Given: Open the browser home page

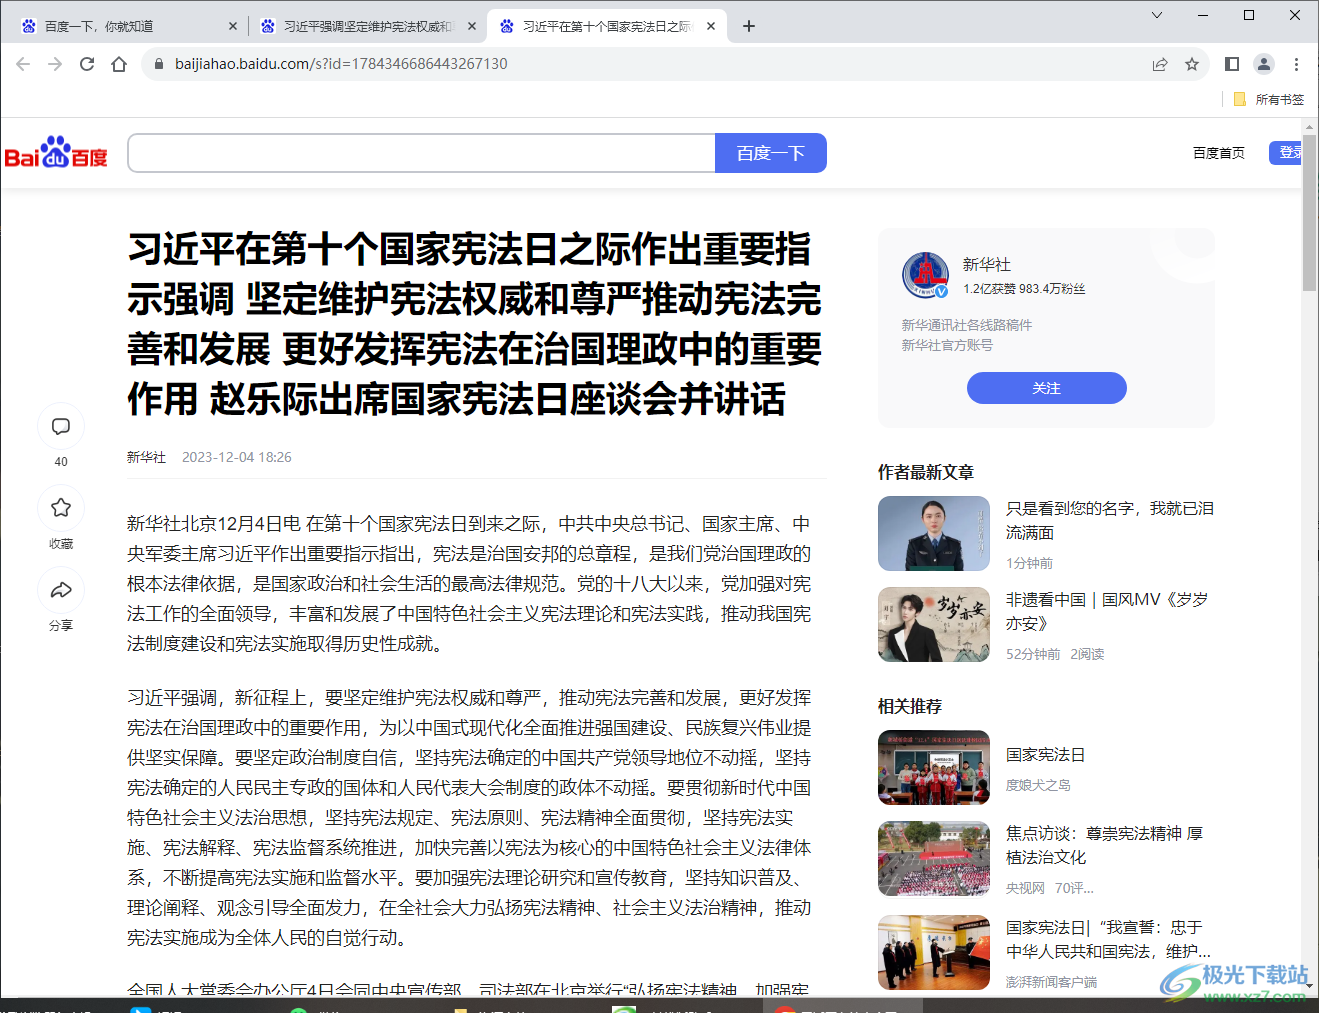Looking at the screenshot, I should pyautogui.click(x=119, y=64).
